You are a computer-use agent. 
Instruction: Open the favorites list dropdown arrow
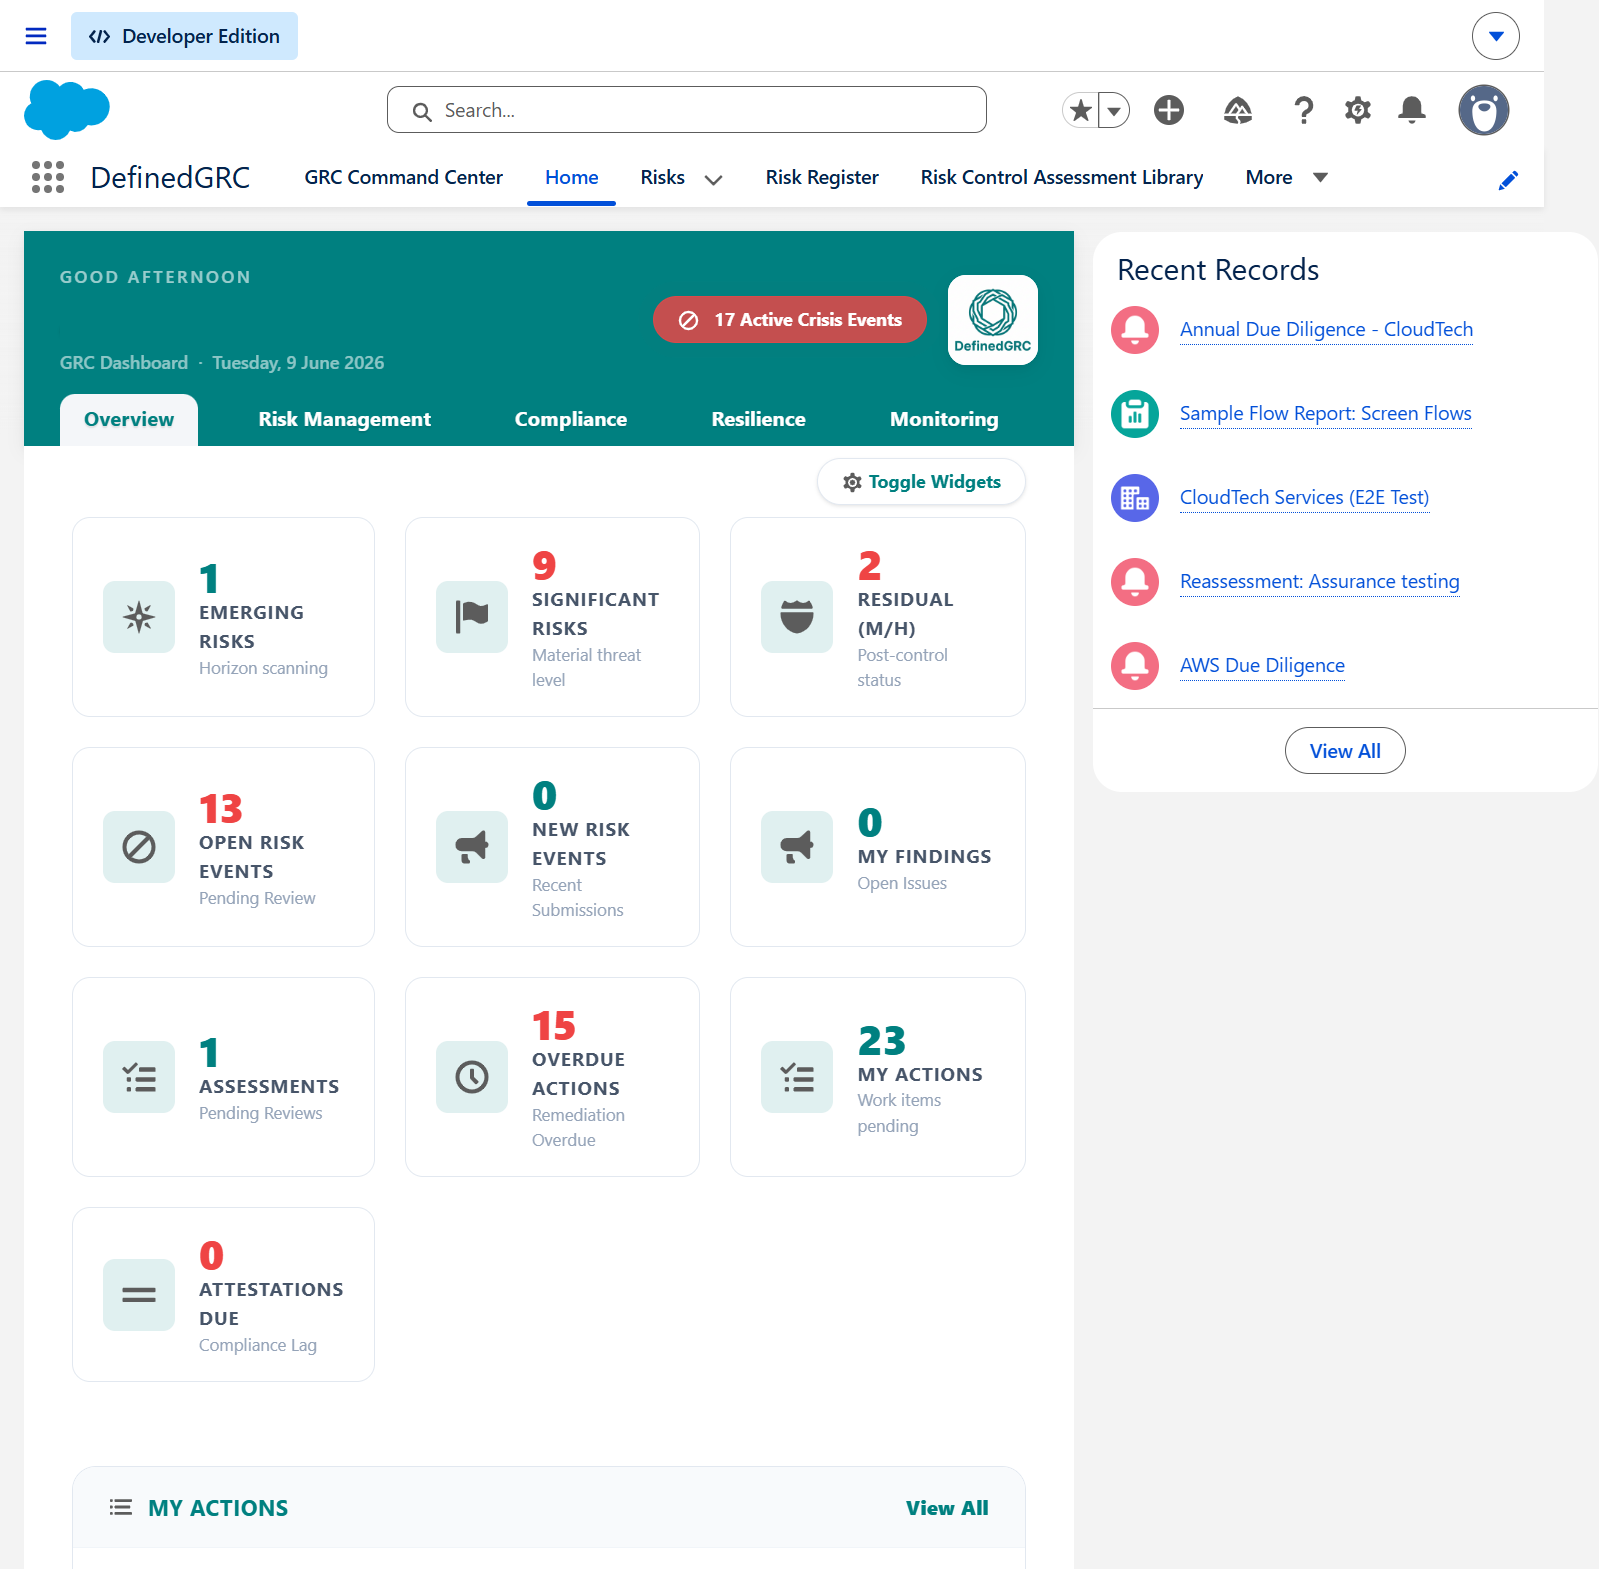coord(1114,110)
